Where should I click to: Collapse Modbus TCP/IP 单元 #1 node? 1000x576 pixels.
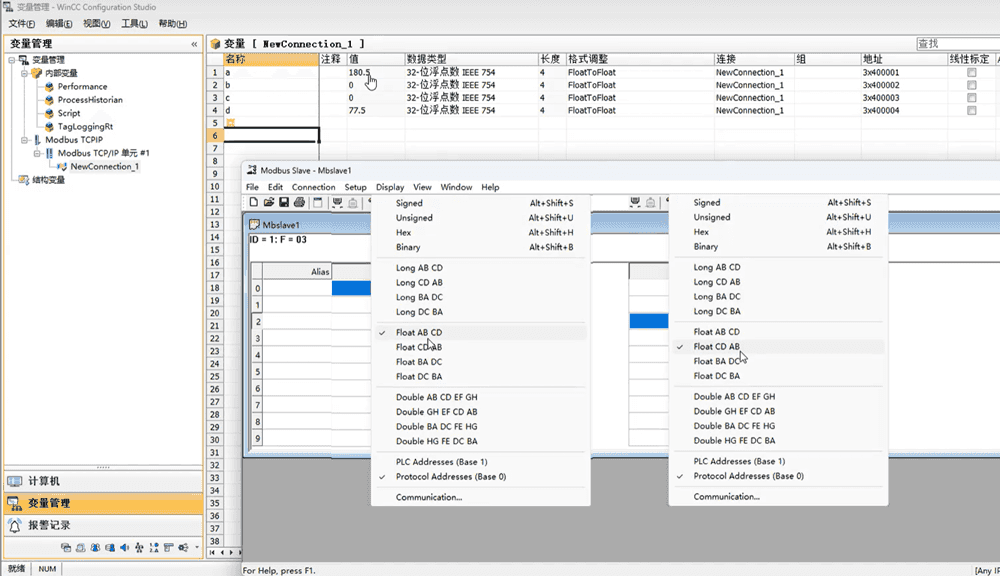(x=36, y=153)
